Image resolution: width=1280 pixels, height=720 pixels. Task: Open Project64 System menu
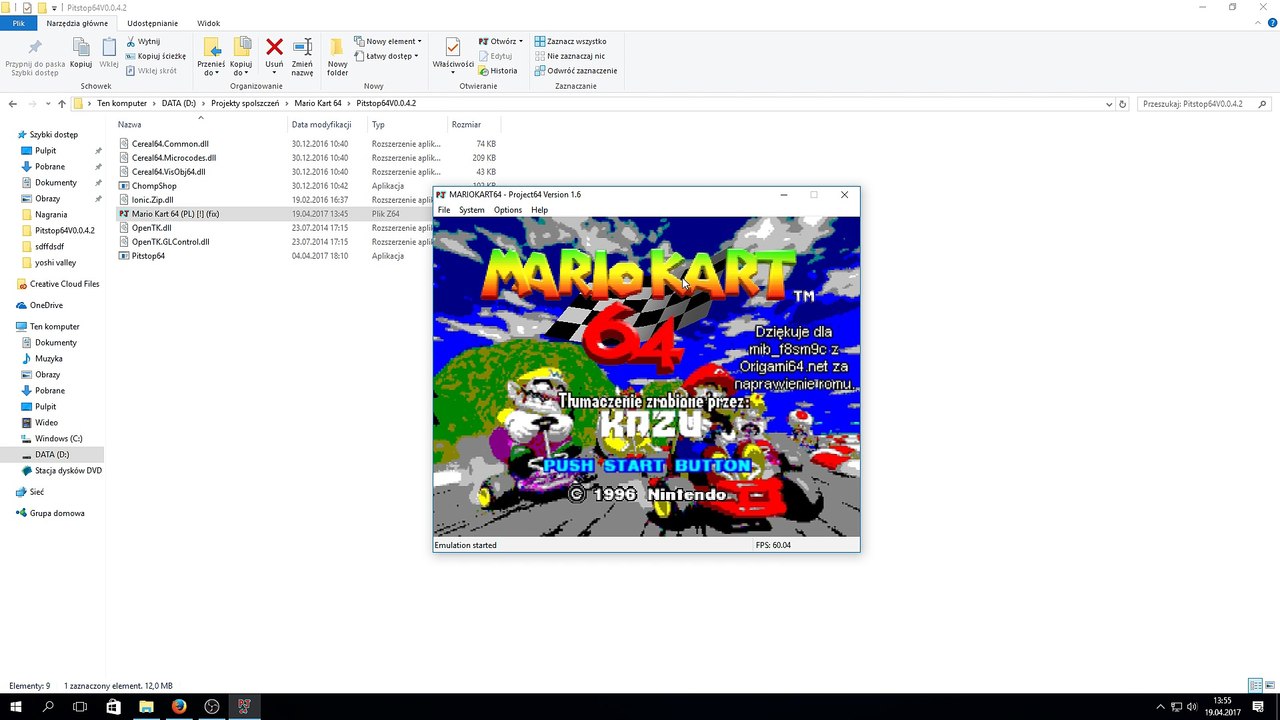[x=472, y=210]
